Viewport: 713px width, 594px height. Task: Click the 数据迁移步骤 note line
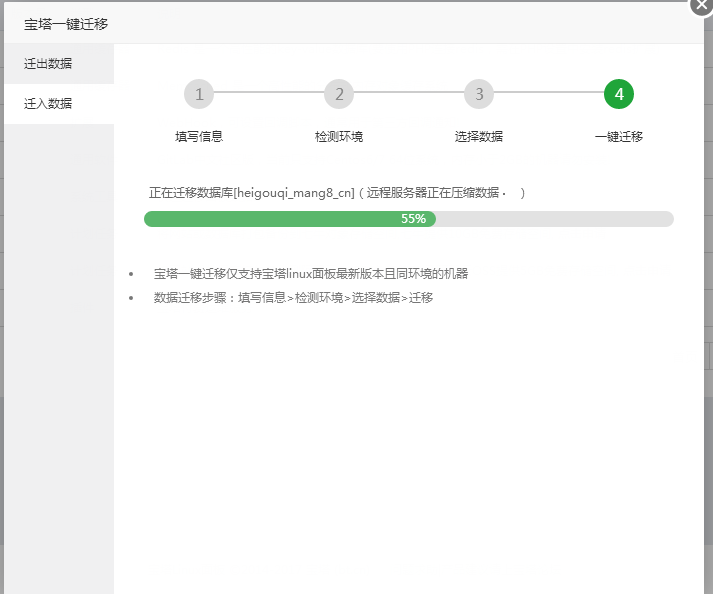click(x=293, y=298)
